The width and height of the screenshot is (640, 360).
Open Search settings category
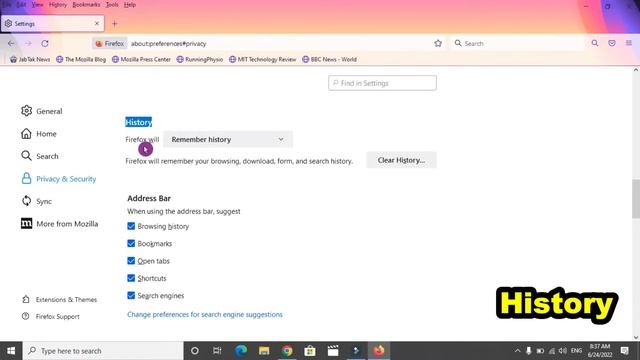[x=40, y=156]
